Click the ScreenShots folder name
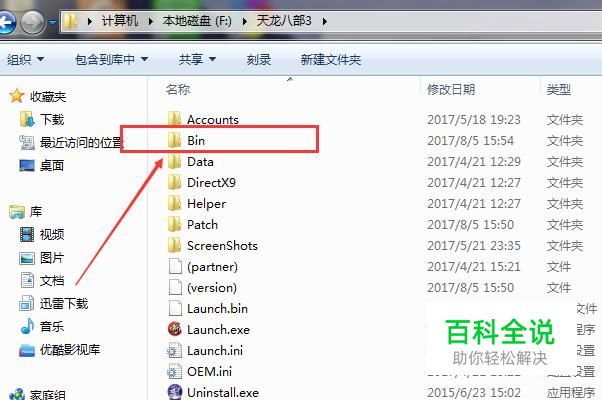602x400 pixels. pyautogui.click(x=222, y=246)
